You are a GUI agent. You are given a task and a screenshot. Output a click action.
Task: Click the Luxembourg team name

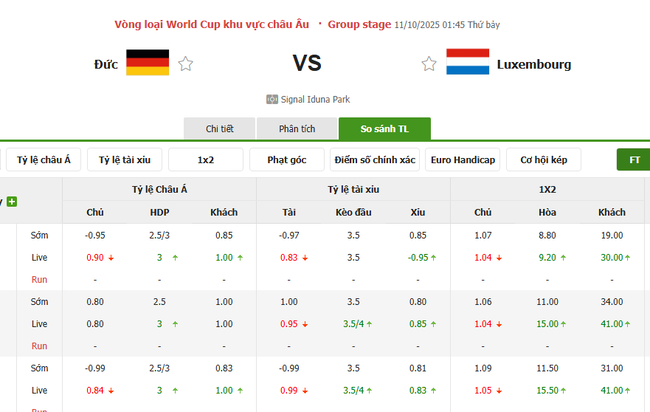[x=534, y=64]
